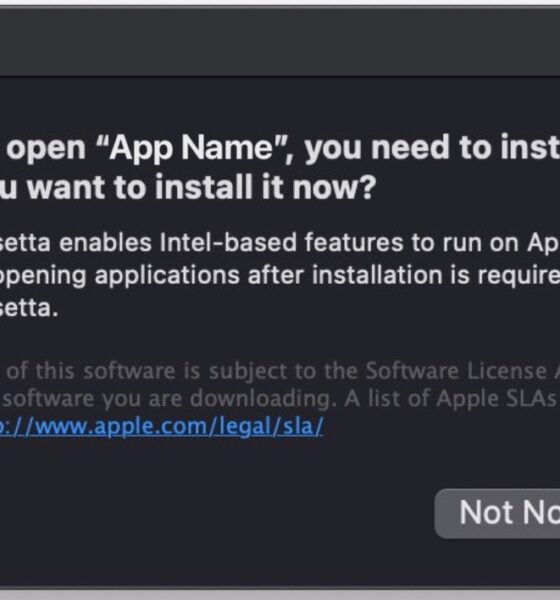The image size is (560, 600).
Task: Click the word "downloading" in the grey notice
Action: [x=260, y=399]
